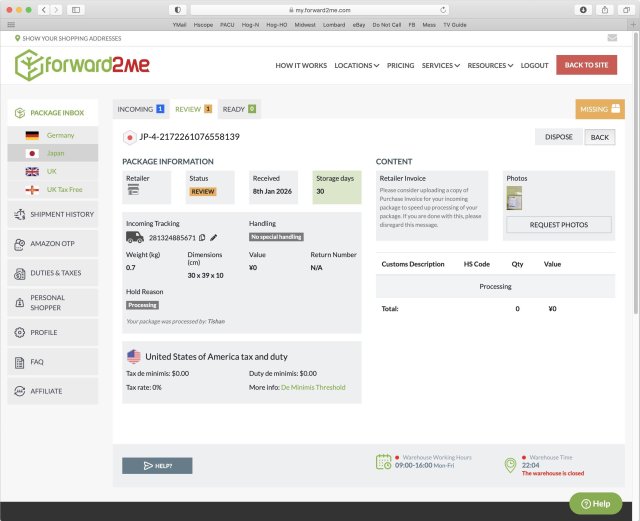Open the package photo thumbnail
The width and height of the screenshot is (640, 521).
coord(515,198)
